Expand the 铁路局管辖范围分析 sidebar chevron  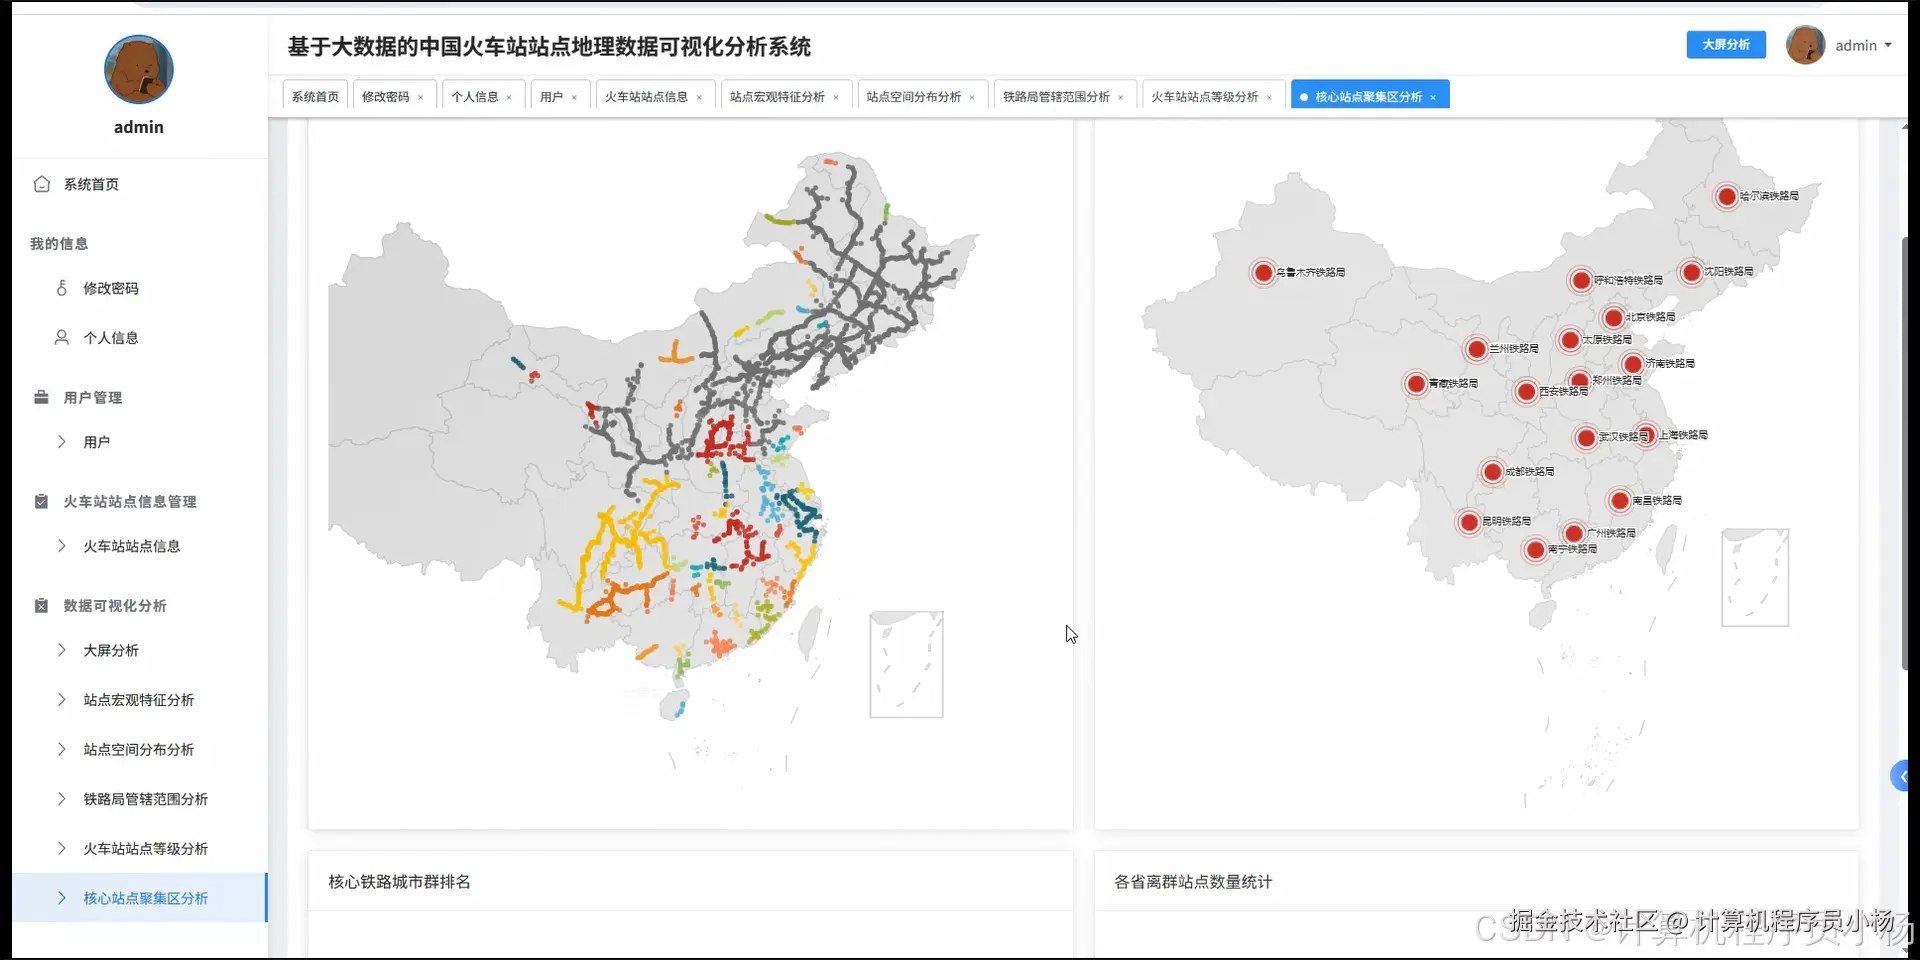pos(62,799)
